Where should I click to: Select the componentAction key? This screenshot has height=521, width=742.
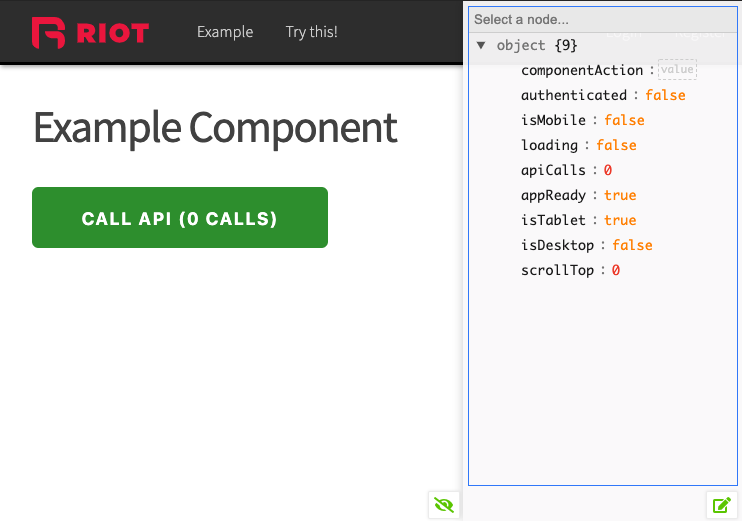pyautogui.click(x=582, y=70)
